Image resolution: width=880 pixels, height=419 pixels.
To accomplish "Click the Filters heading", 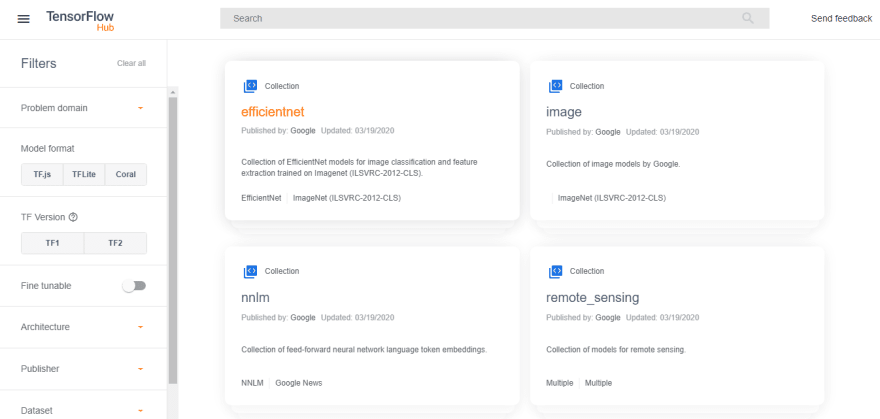I will click(39, 63).
